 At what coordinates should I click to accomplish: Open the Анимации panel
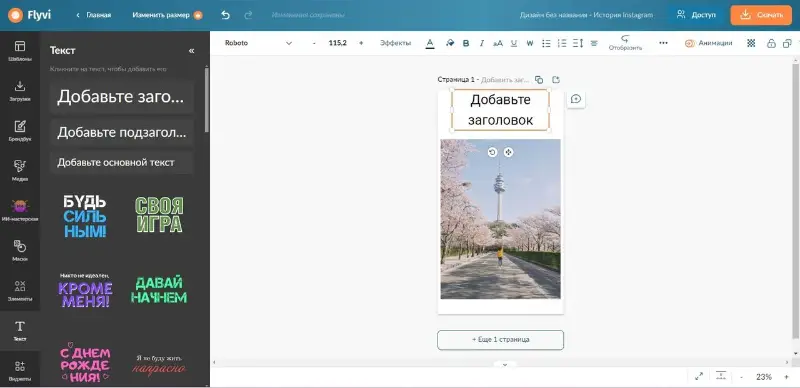click(708, 43)
